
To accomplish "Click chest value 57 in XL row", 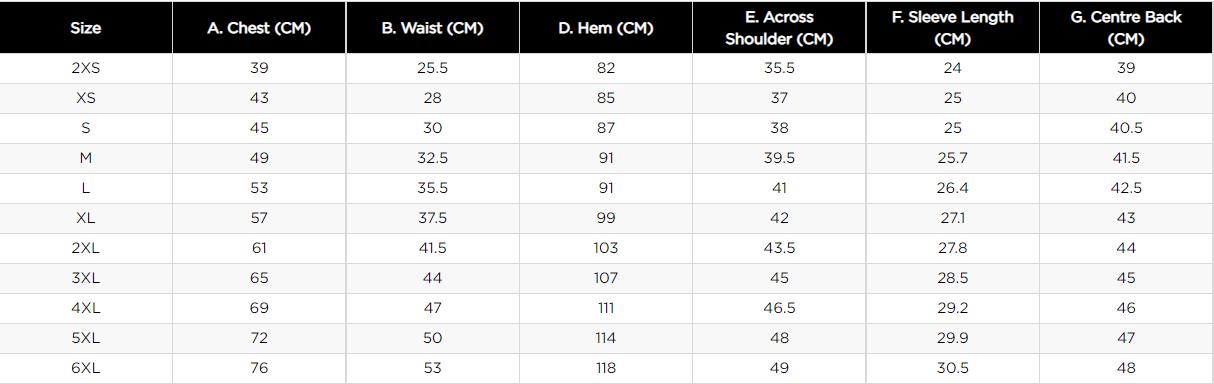I will pos(259,218).
